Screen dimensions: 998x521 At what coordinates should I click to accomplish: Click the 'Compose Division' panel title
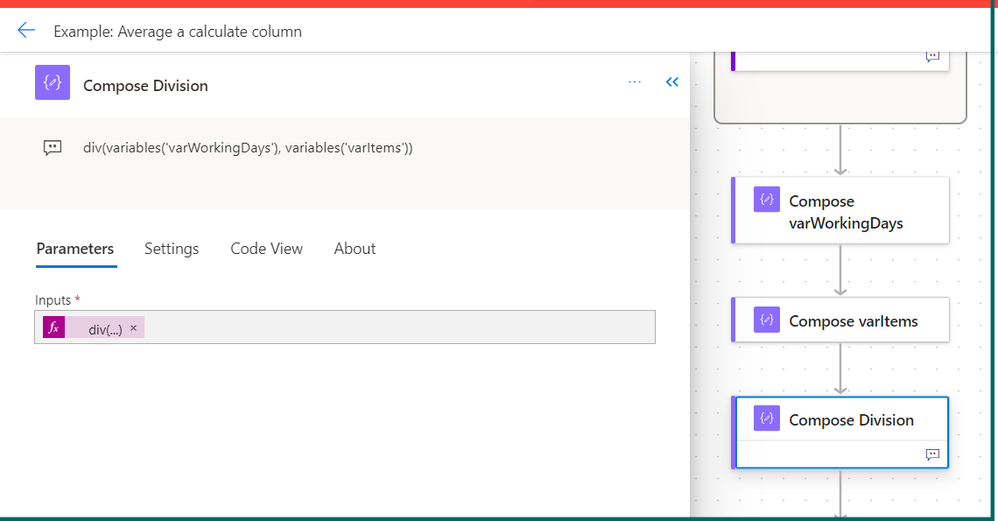145,85
